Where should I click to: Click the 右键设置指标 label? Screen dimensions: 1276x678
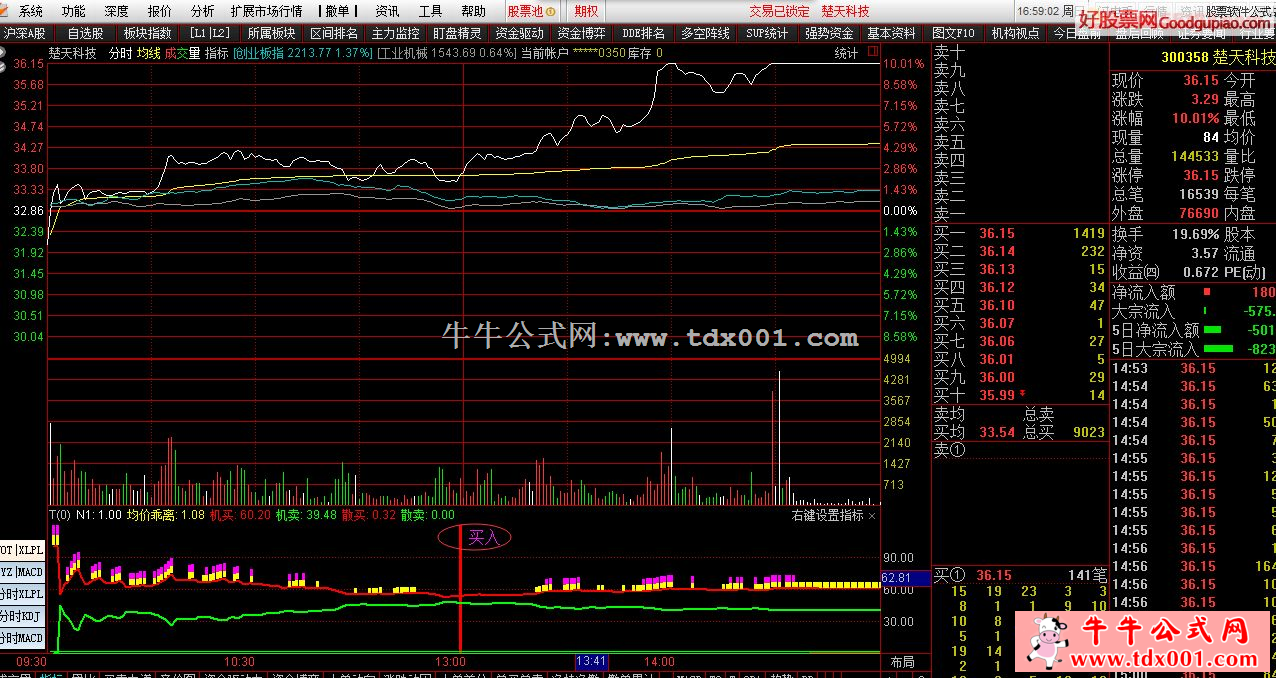coord(827,516)
